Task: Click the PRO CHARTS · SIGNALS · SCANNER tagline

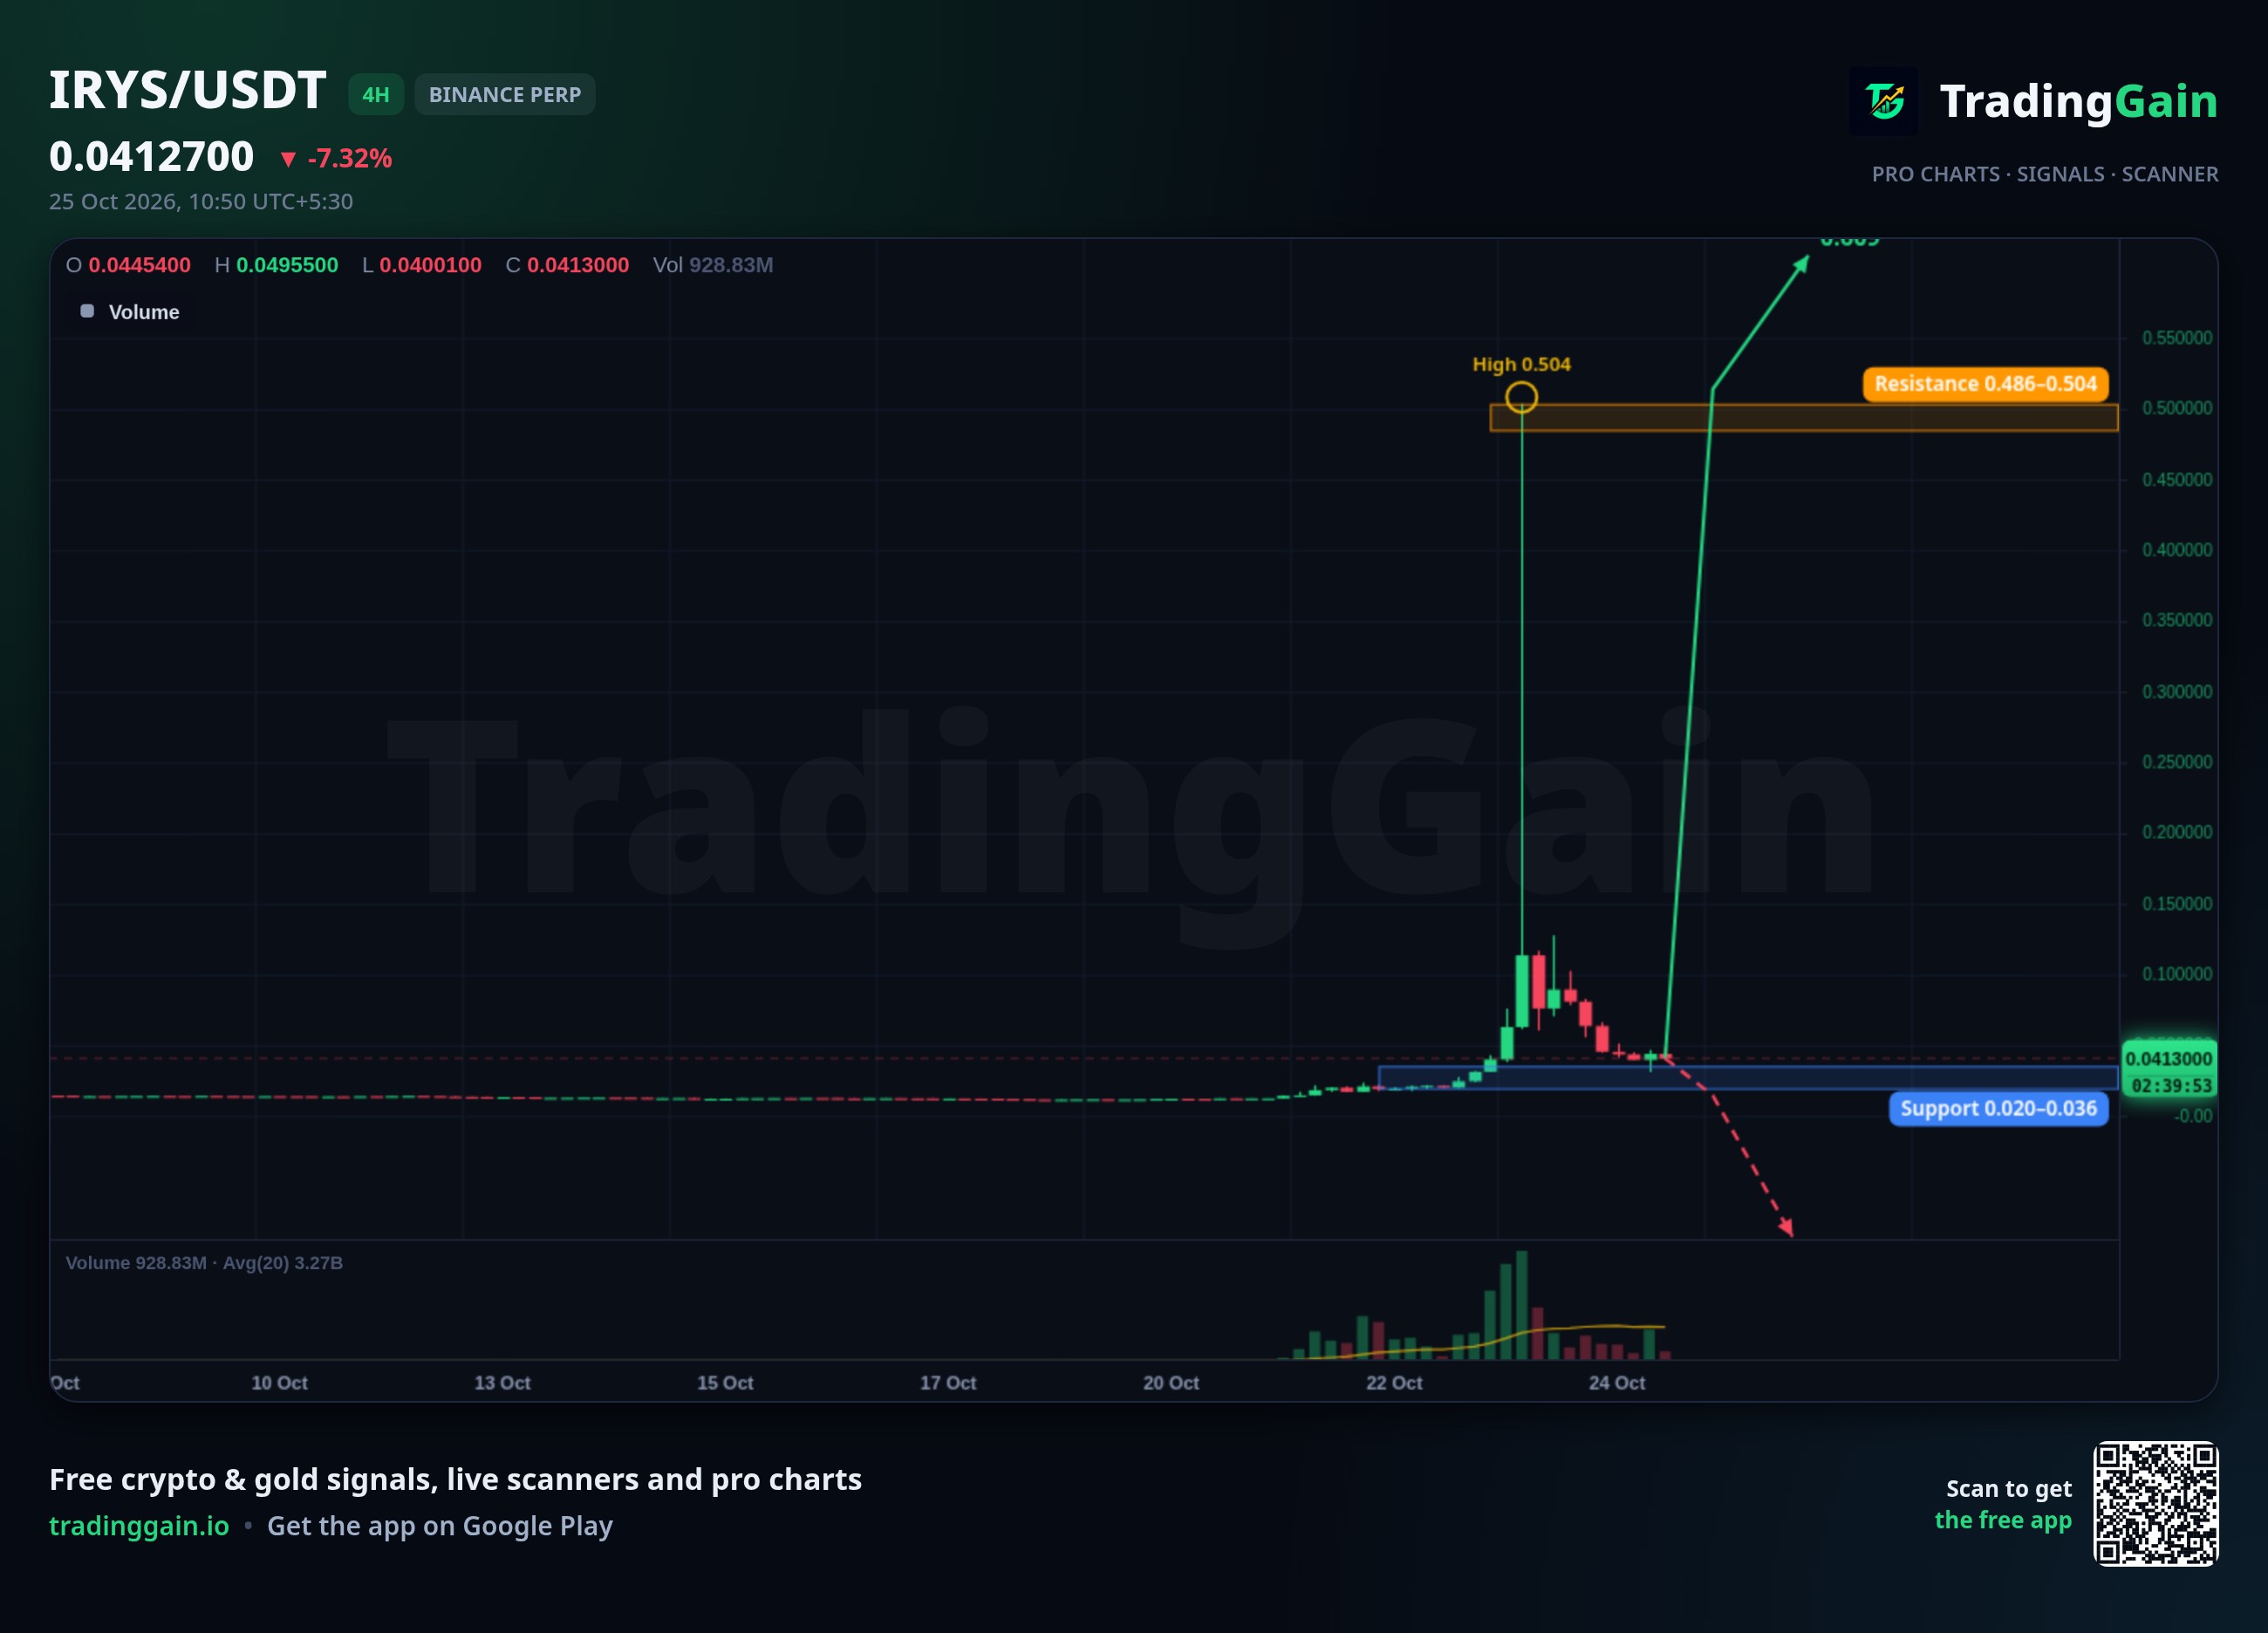Action: (2045, 174)
